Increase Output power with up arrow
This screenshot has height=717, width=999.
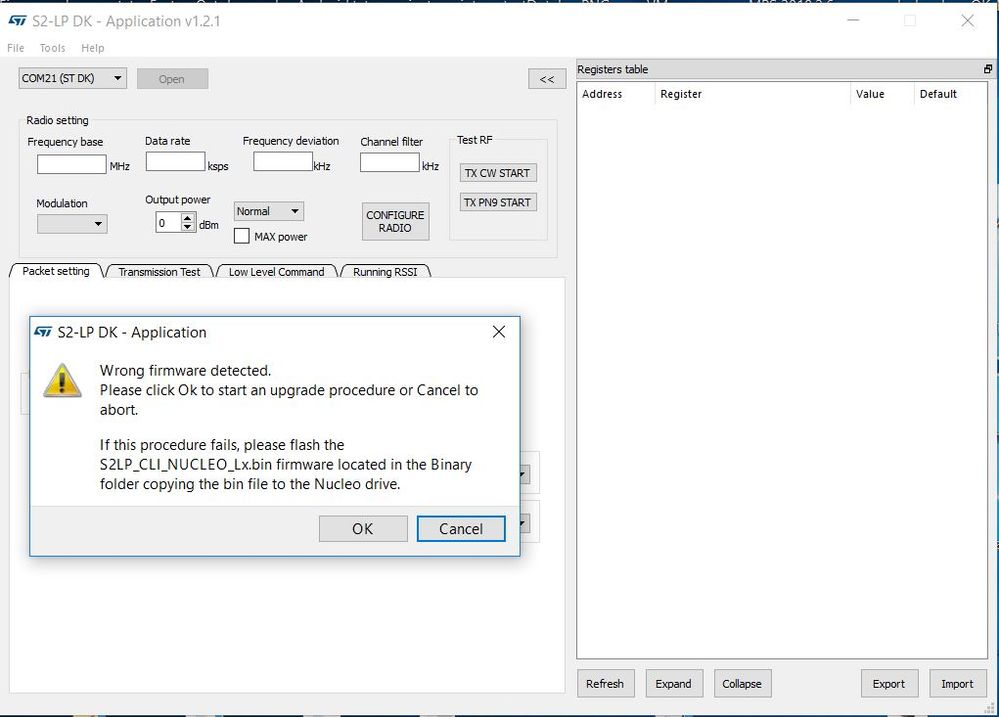click(187, 218)
